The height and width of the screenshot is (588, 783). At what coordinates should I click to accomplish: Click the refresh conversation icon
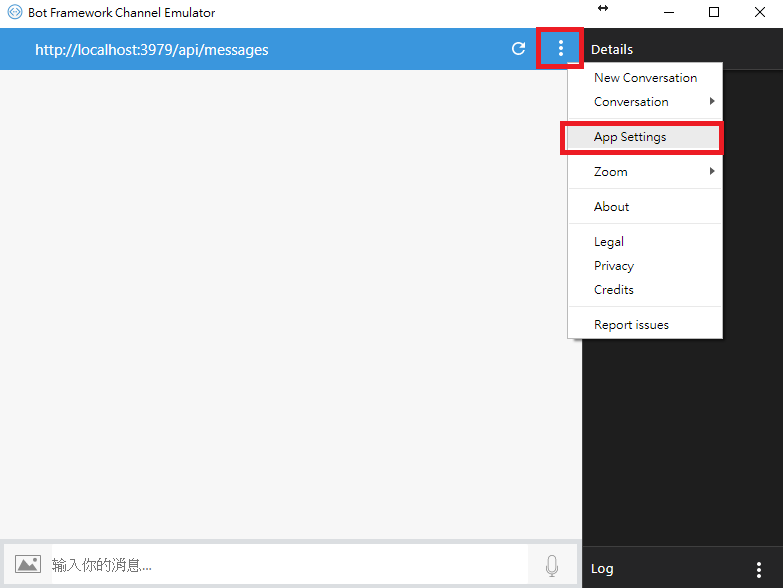click(518, 48)
